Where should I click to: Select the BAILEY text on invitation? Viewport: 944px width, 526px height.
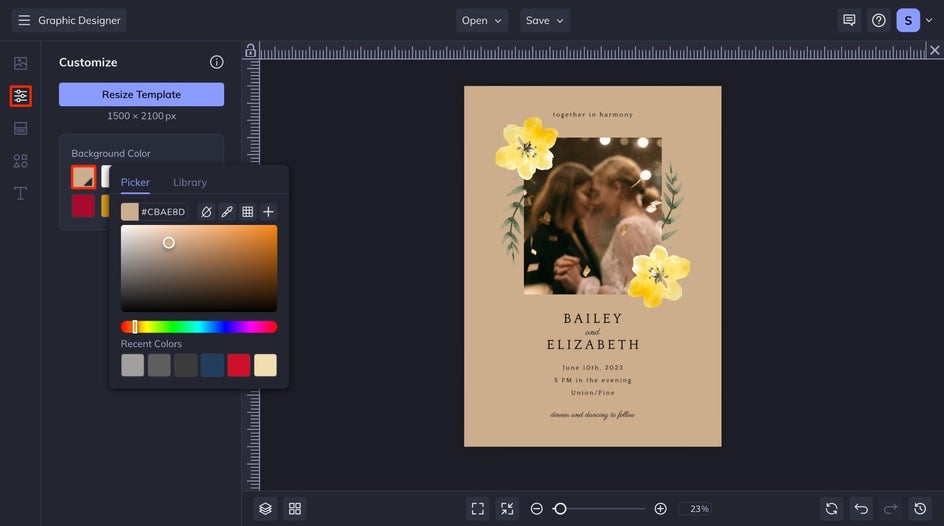(x=593, y=318)
